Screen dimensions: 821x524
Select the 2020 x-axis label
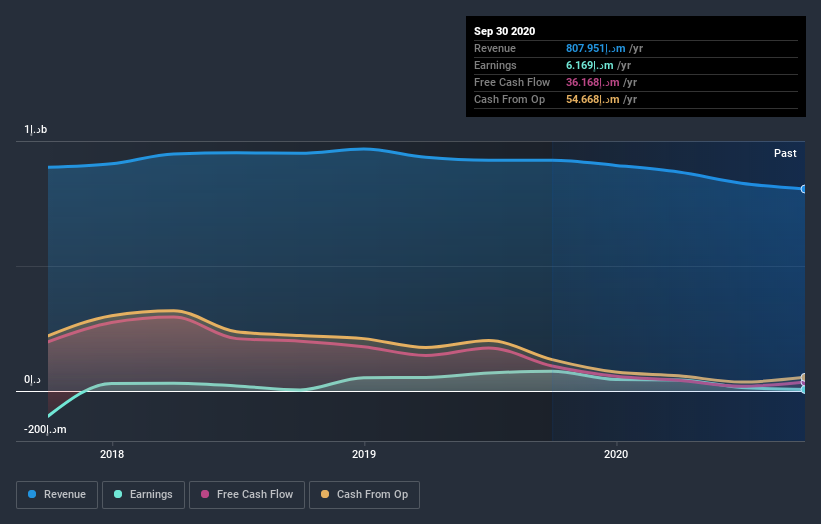[x=616, y=454]
